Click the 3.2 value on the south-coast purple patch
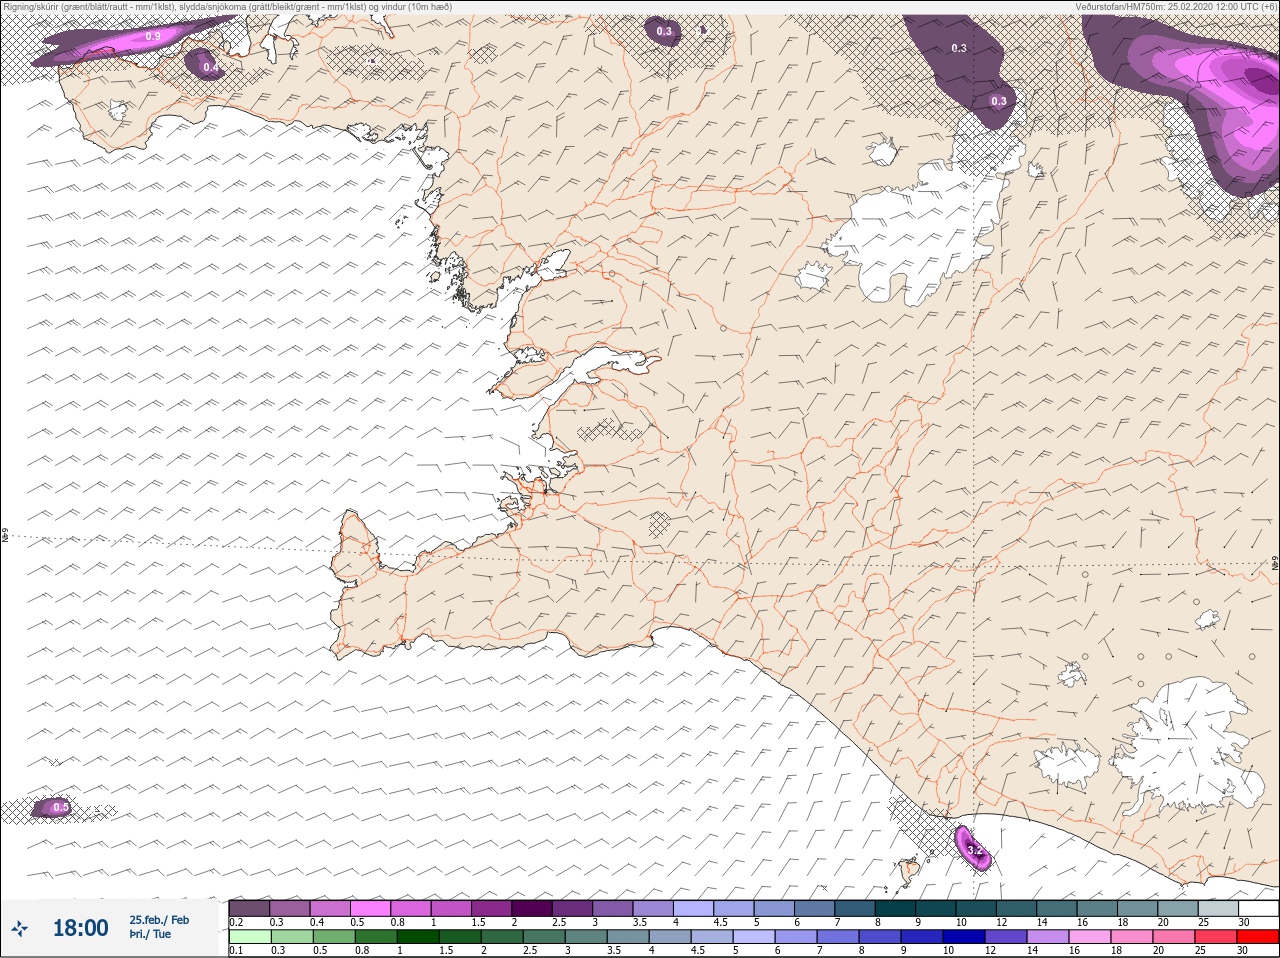This screenshot has width=1280, height=958. point(975,850)
